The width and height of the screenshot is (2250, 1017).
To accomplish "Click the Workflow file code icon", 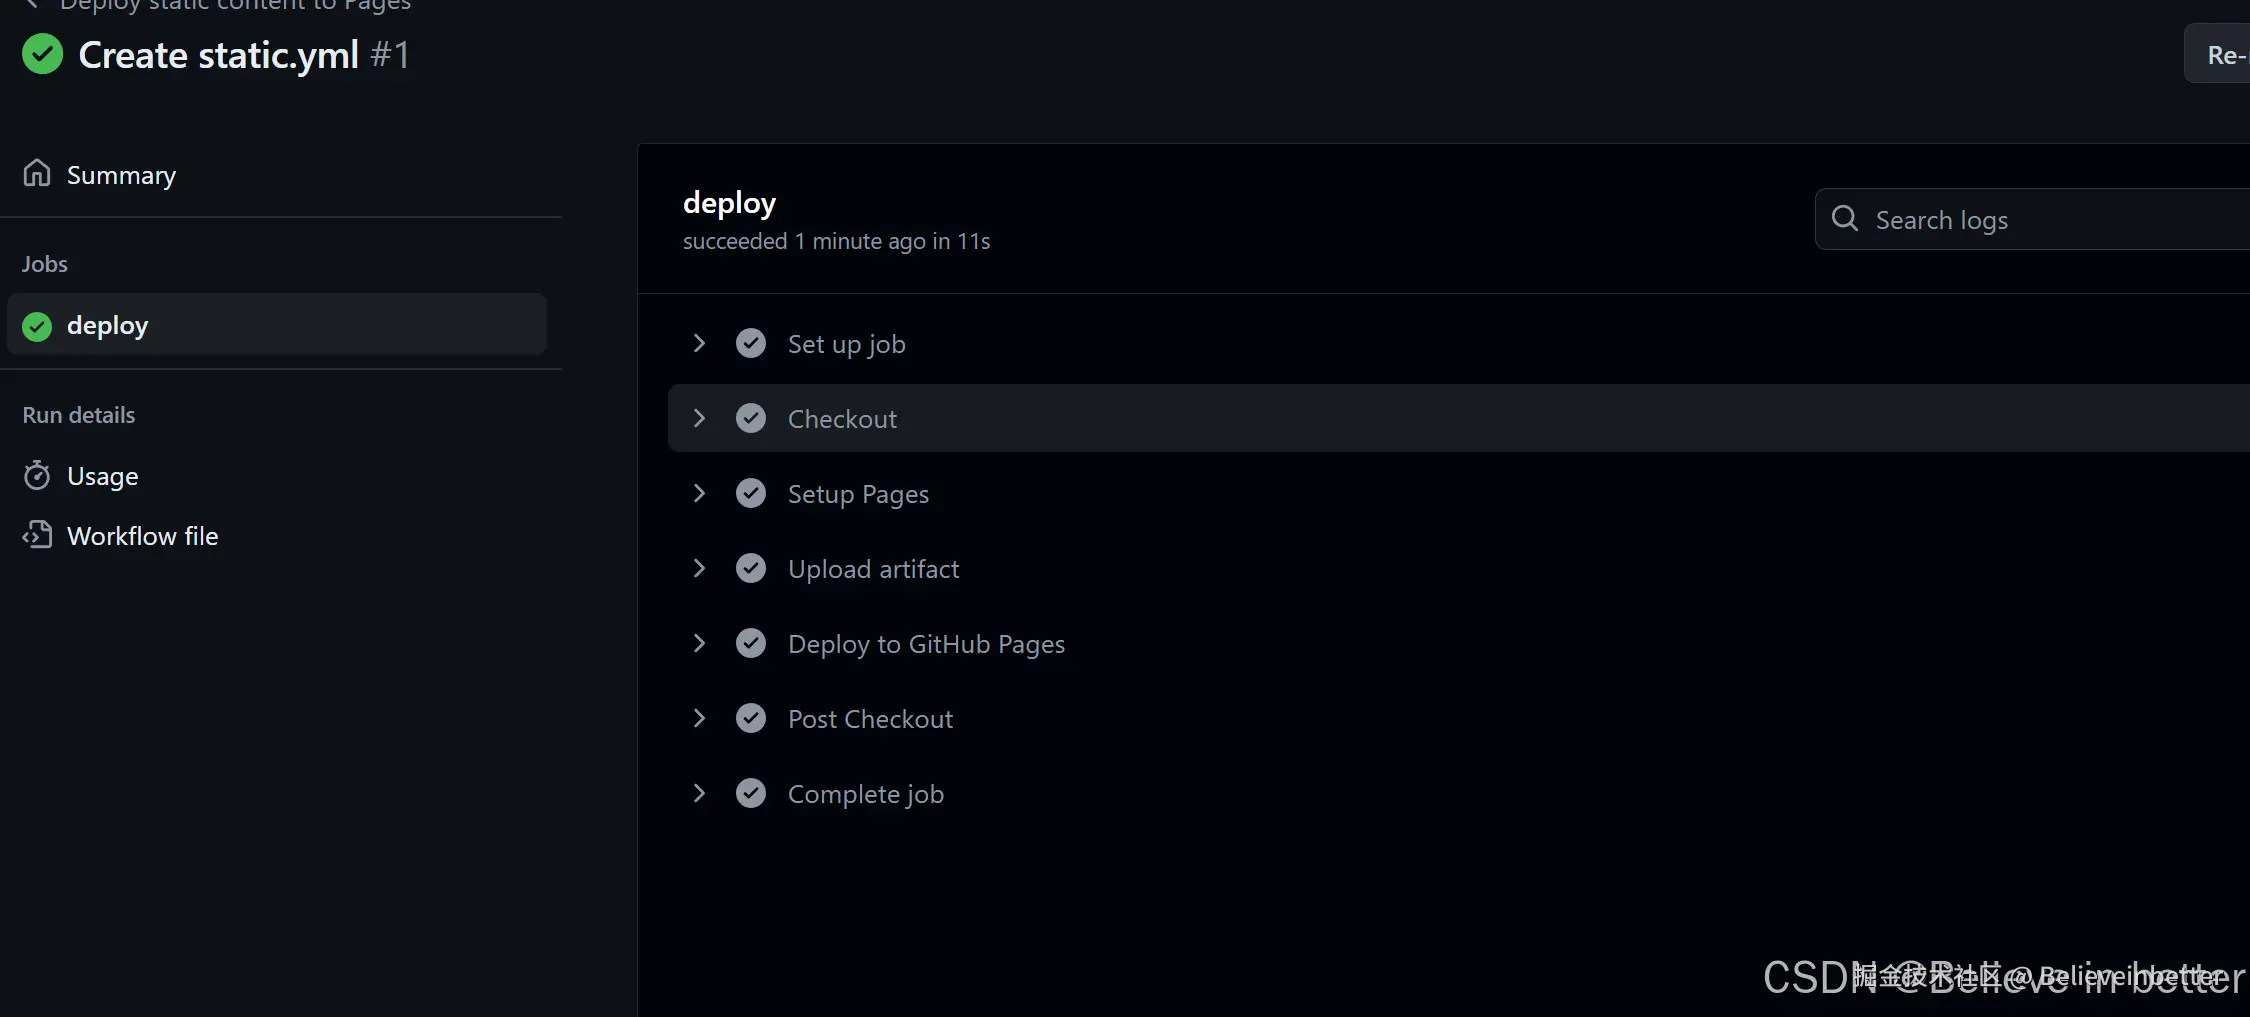I will (x=37, y=535).
